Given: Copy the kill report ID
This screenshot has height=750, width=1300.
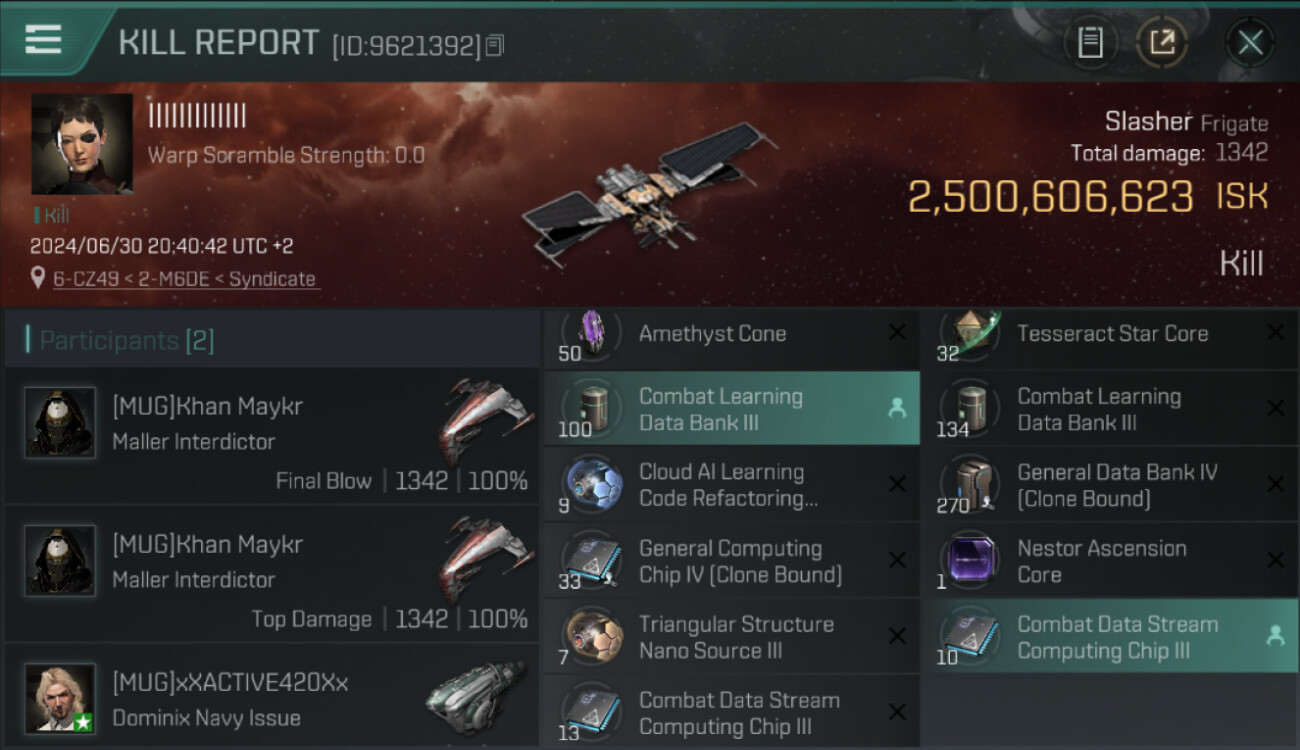Looking at the screenshot, I should click(x=495, y=46).
